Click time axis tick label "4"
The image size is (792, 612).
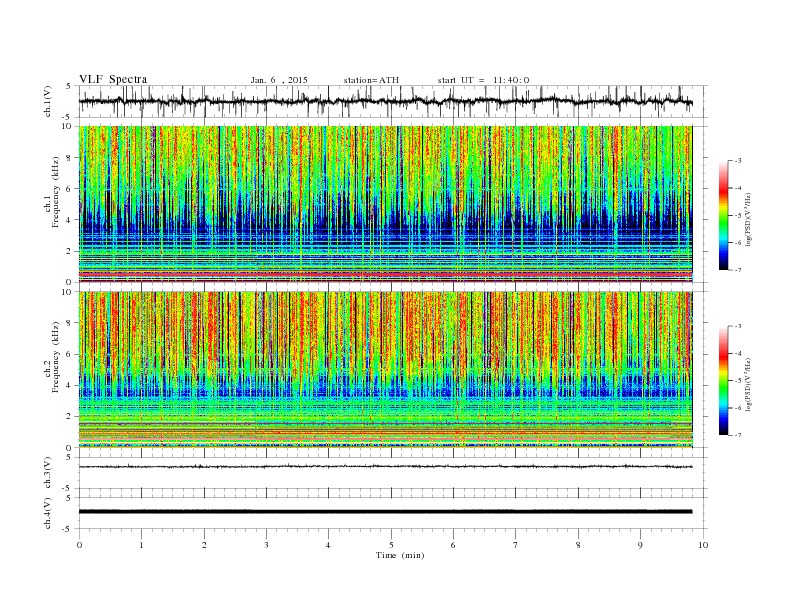[x=328, y=545]
